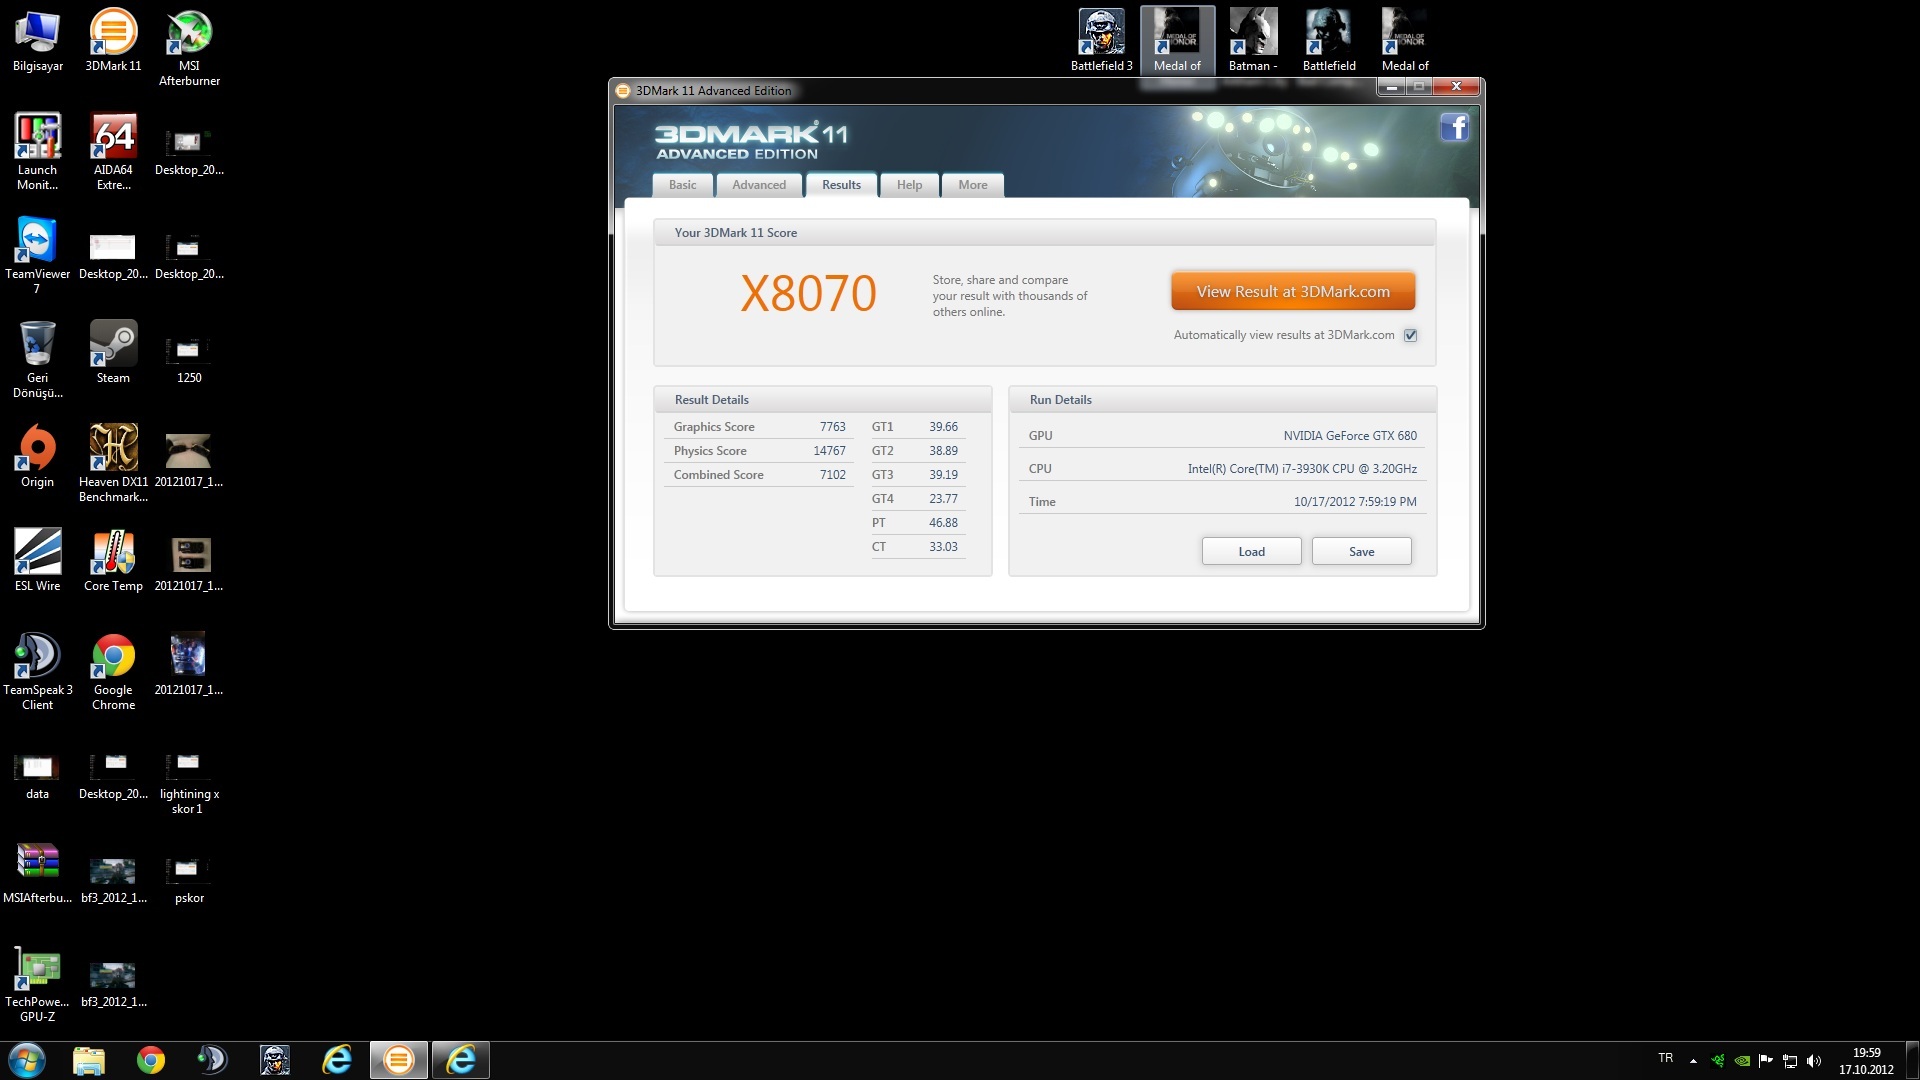Click View Result at 3DMark.com button

[x=1293, y=292]
